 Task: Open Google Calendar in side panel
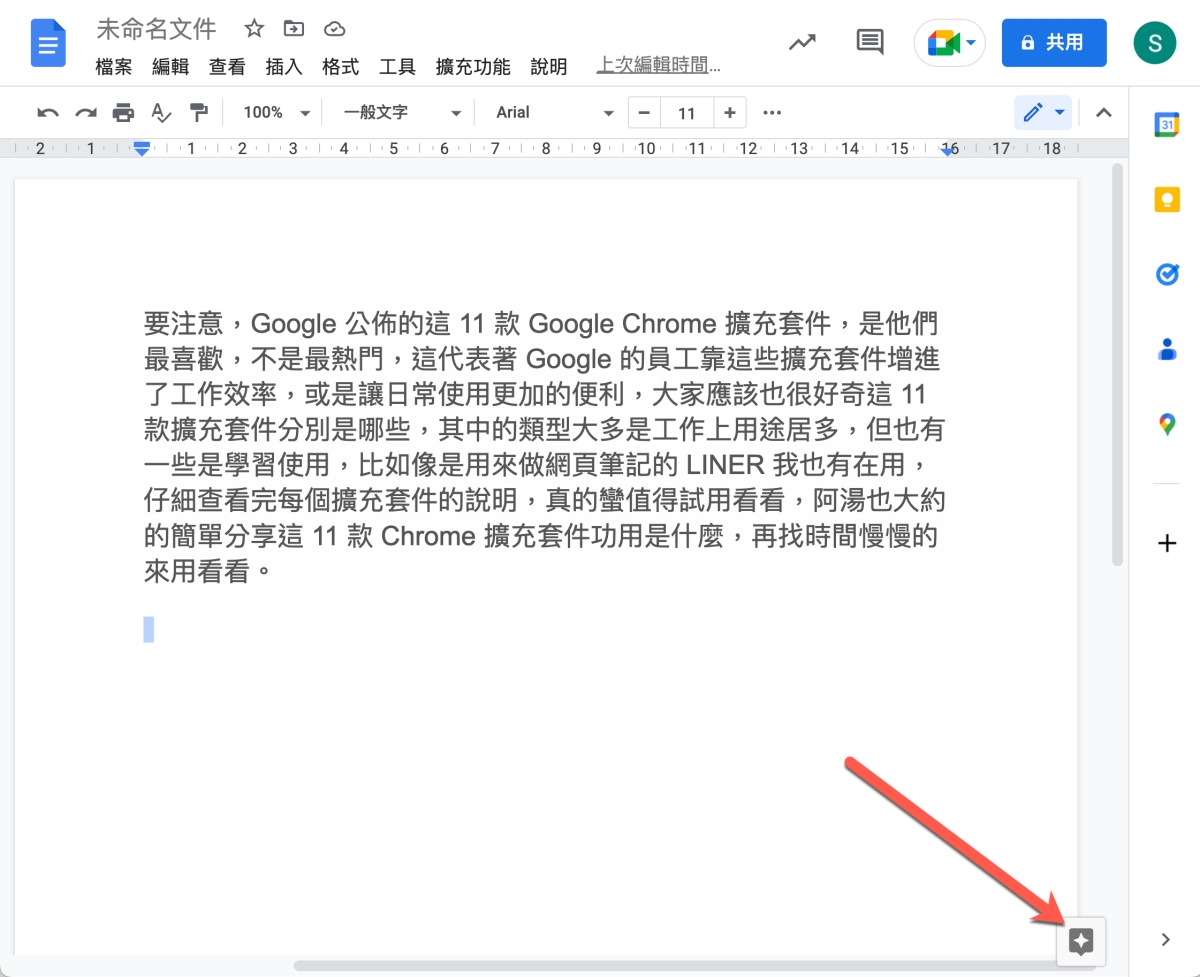1166,124
